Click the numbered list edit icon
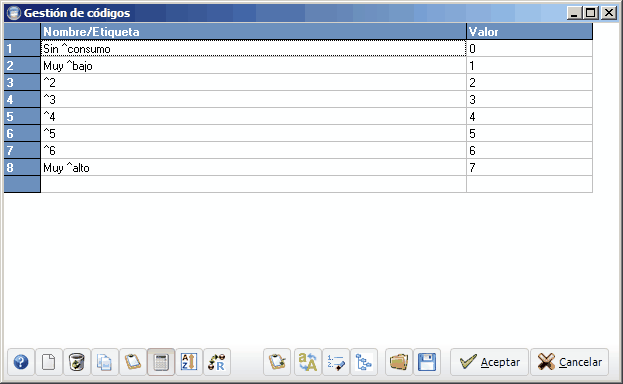The height and width of the screenshot is (384, 623). click(x=336, y=362)
